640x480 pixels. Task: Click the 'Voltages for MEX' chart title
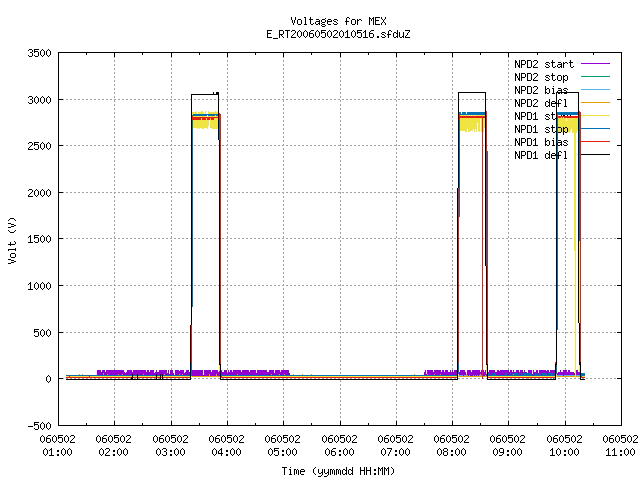pyautogui.click(x=338, y=21)
